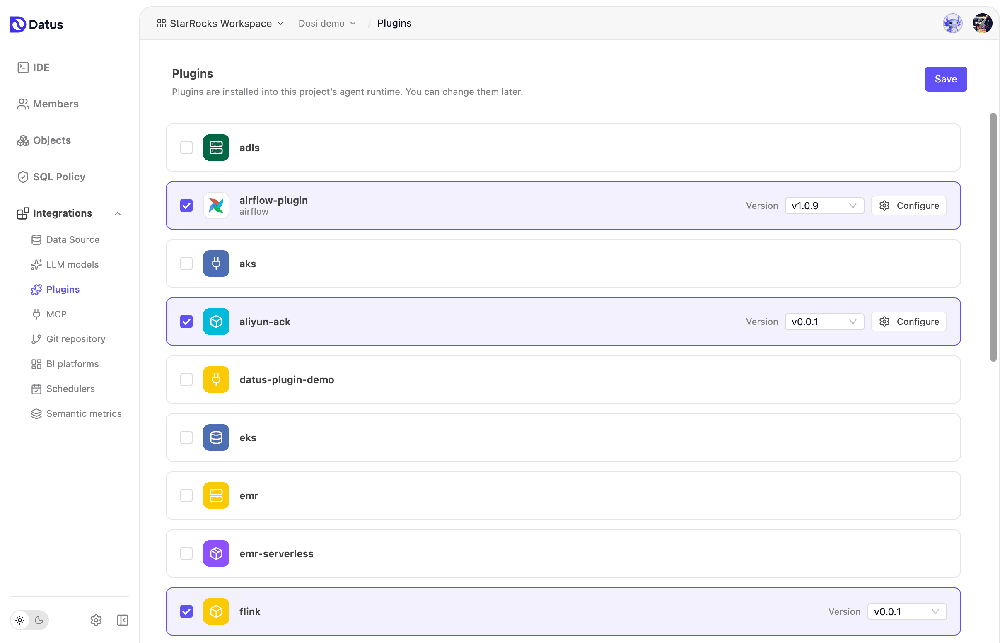Open aliyun-ack version dropdown

[824, 322]
